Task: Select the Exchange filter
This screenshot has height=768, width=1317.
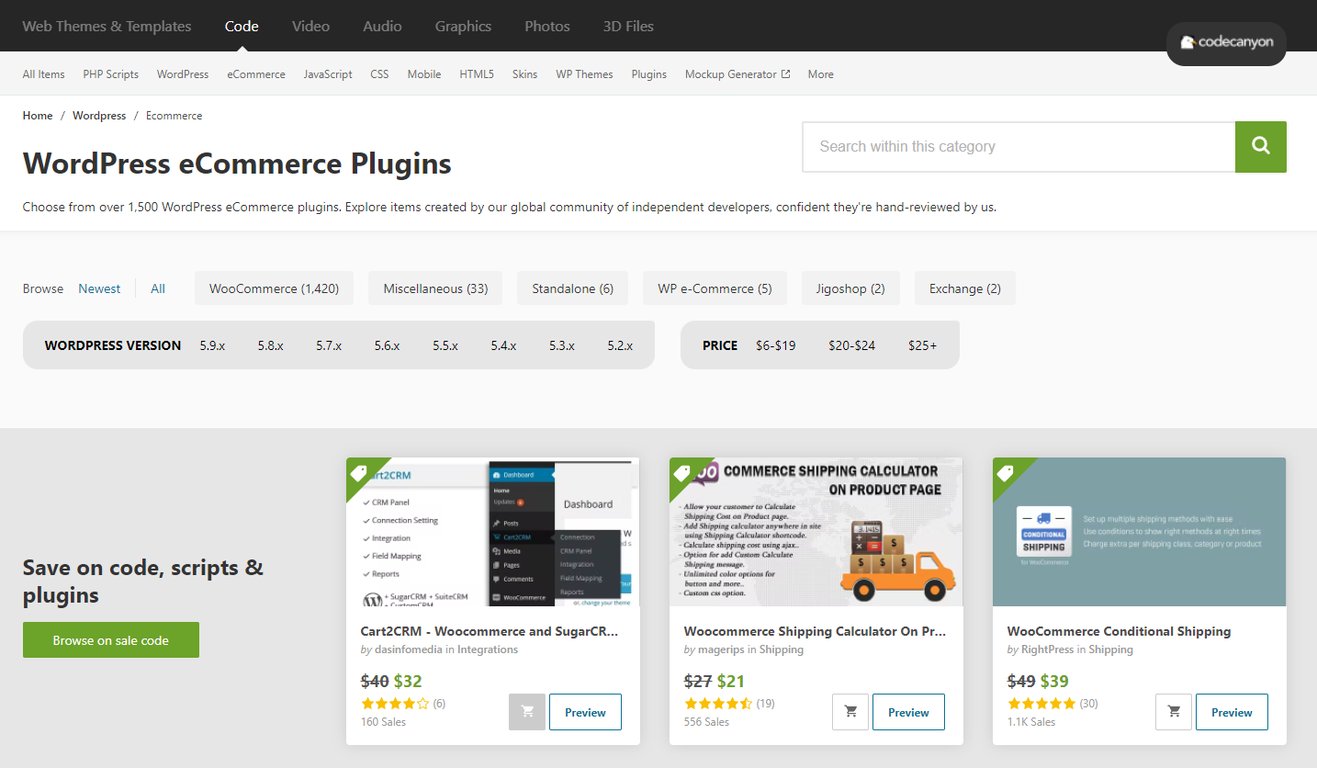Action: pyautogui.click(x=964, y=287)
